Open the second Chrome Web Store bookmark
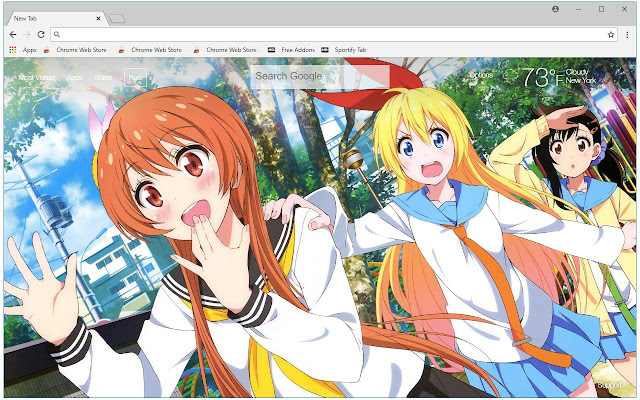Screen dimensions: 640x400 [x=151, y=50]
